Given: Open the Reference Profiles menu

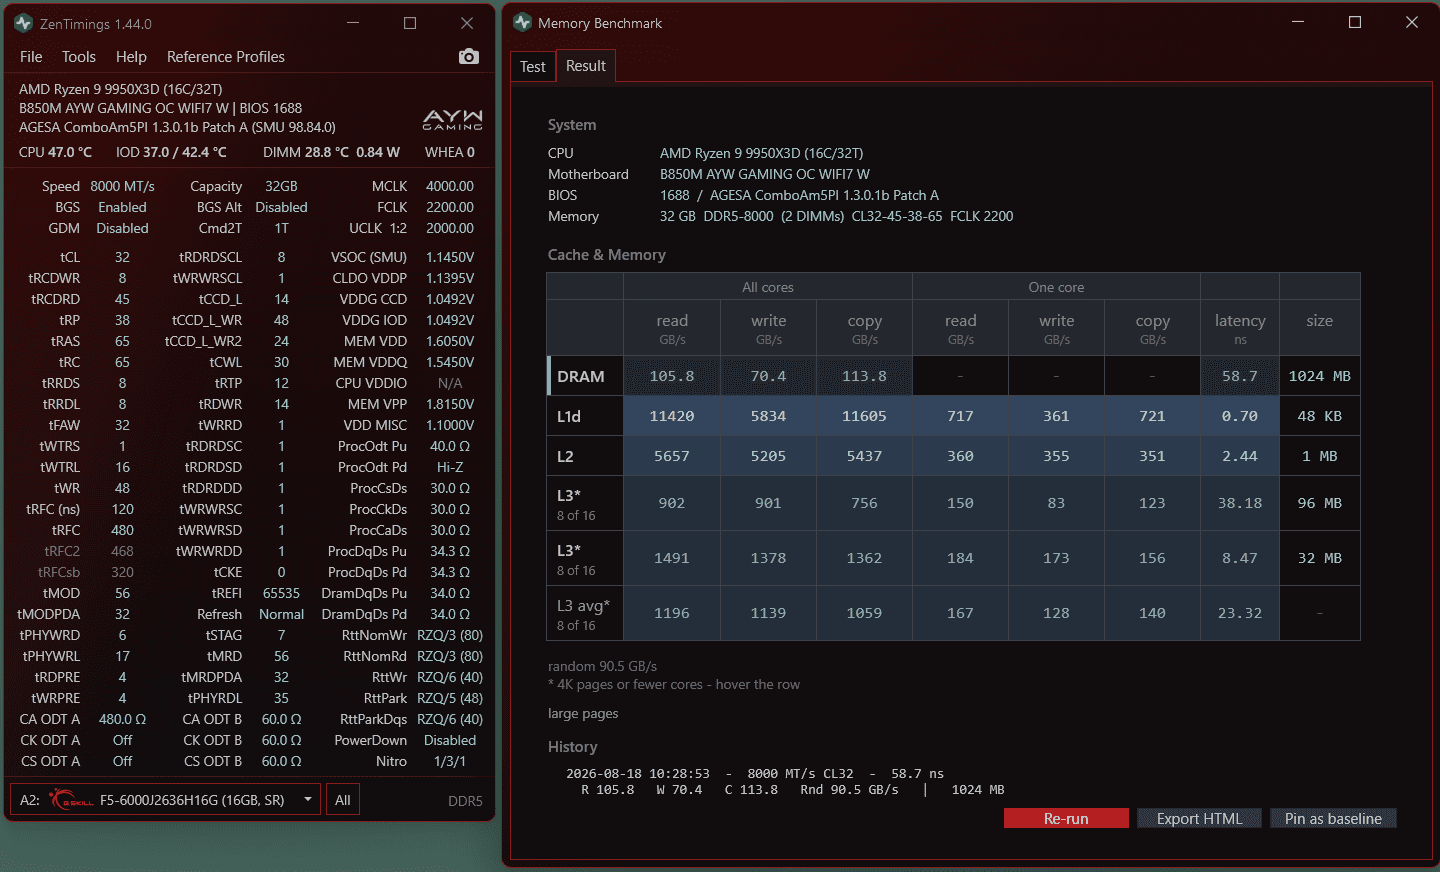Looking at the screenshot, I should [226, 57].
